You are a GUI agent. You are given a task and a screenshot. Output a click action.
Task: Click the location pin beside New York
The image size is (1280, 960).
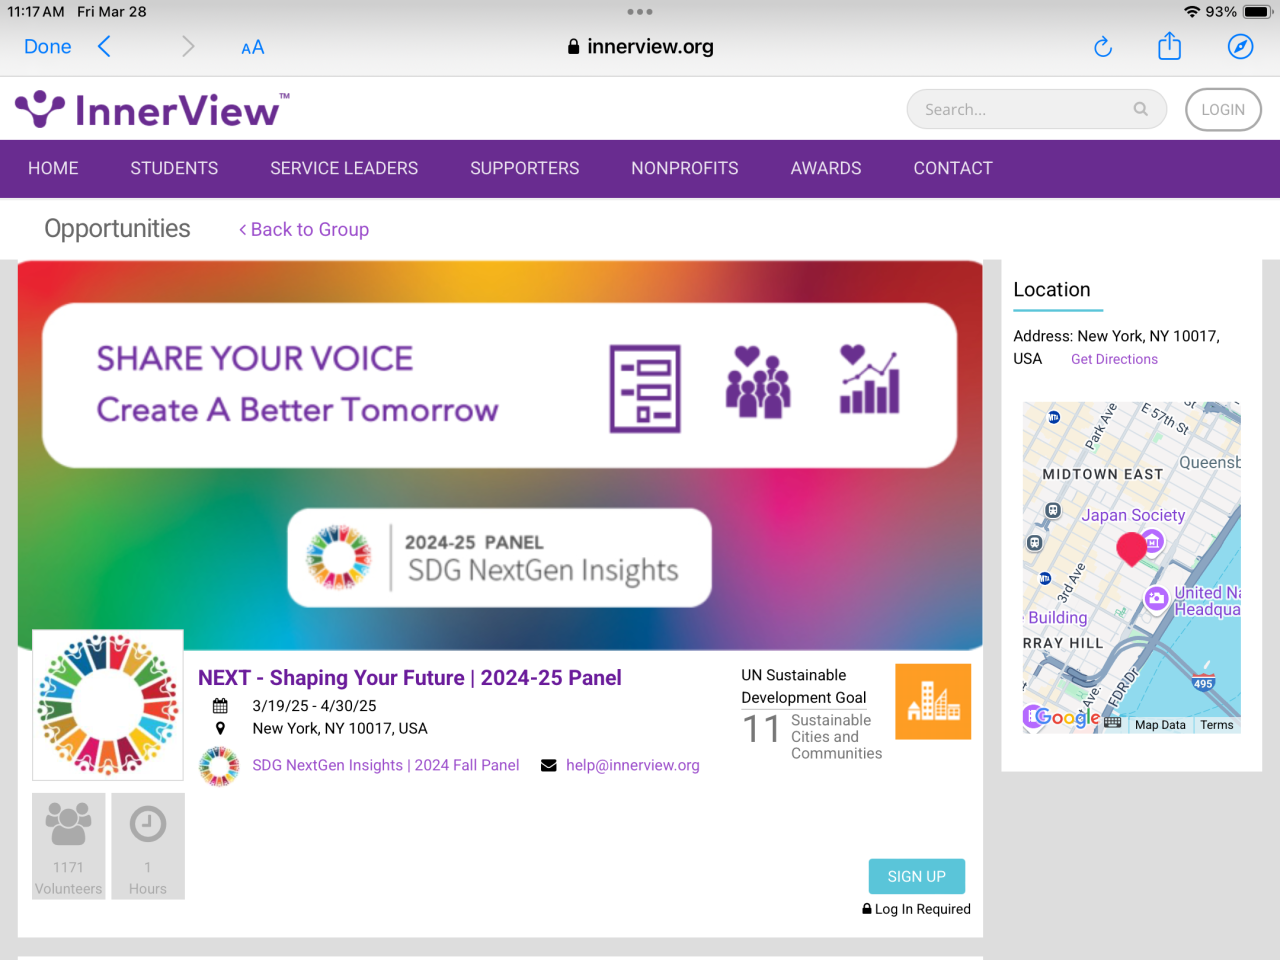click(220, 728)
